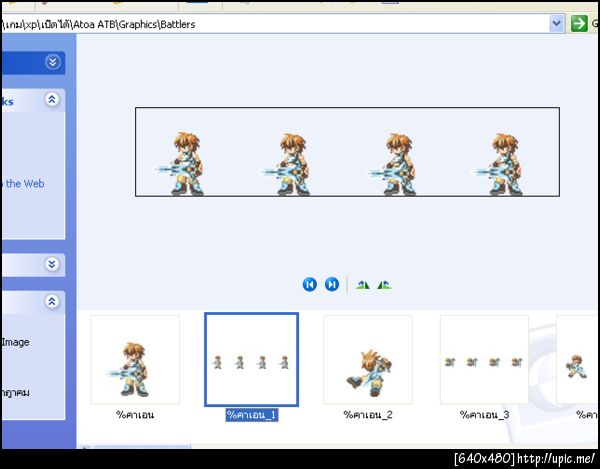Click the 'the Web' sidebar link

point(23,184)
